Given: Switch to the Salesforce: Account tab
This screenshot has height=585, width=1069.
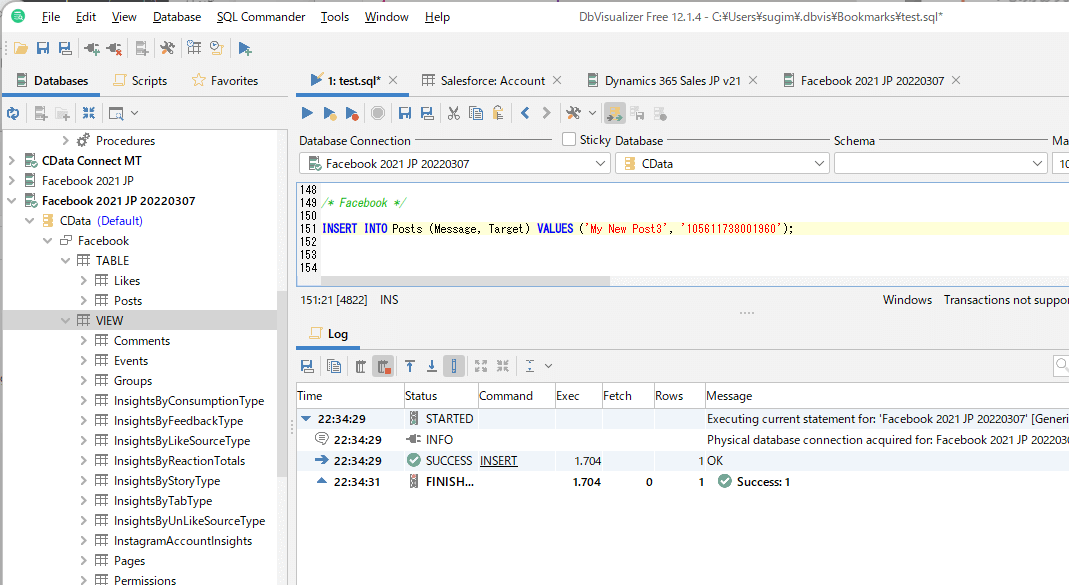Looking at the screenshot, I should pyautogui.click(x=492, y=81).
